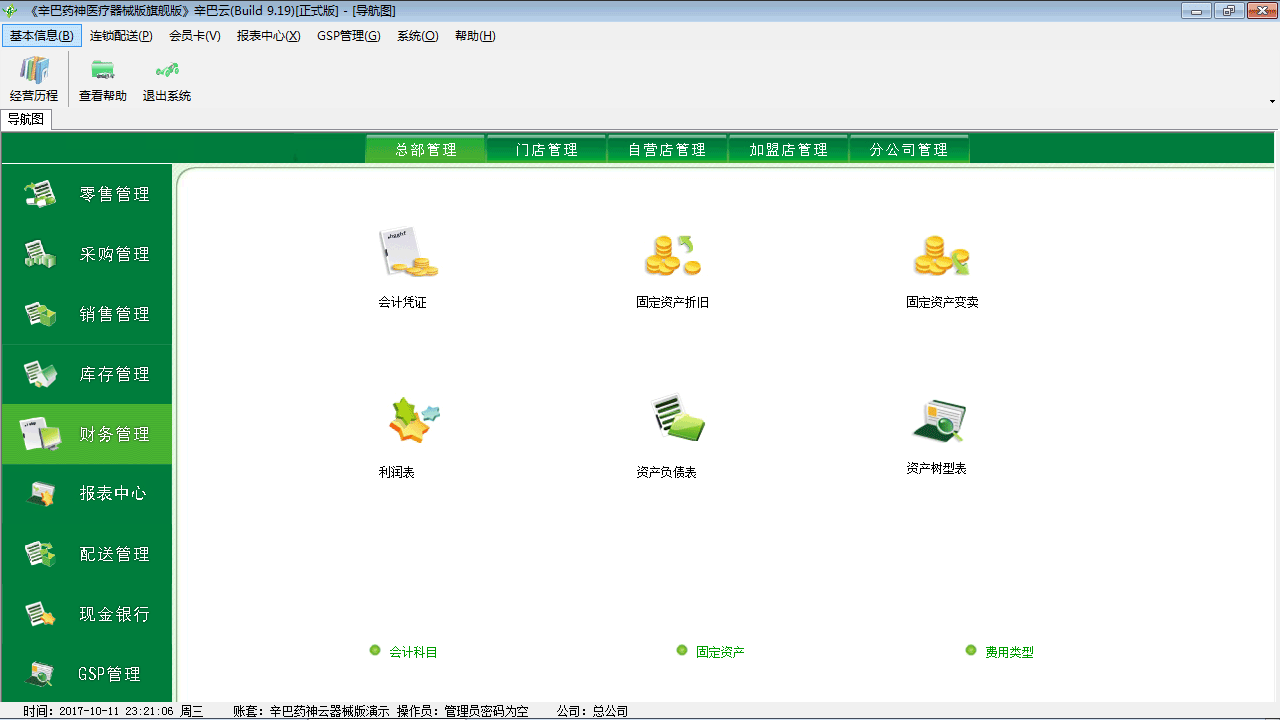This screenshot has height=720, width=1280.
Task: Open the 资产负债表 icon
Action: click(x=677, y=419)
